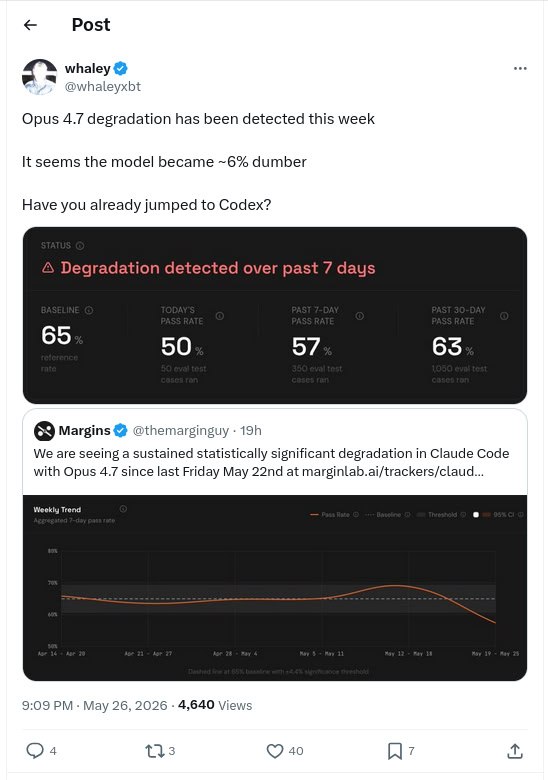The height and width of the screenshot is (780, 548).
Task: Like the post with heart icon
Action: 275,751
